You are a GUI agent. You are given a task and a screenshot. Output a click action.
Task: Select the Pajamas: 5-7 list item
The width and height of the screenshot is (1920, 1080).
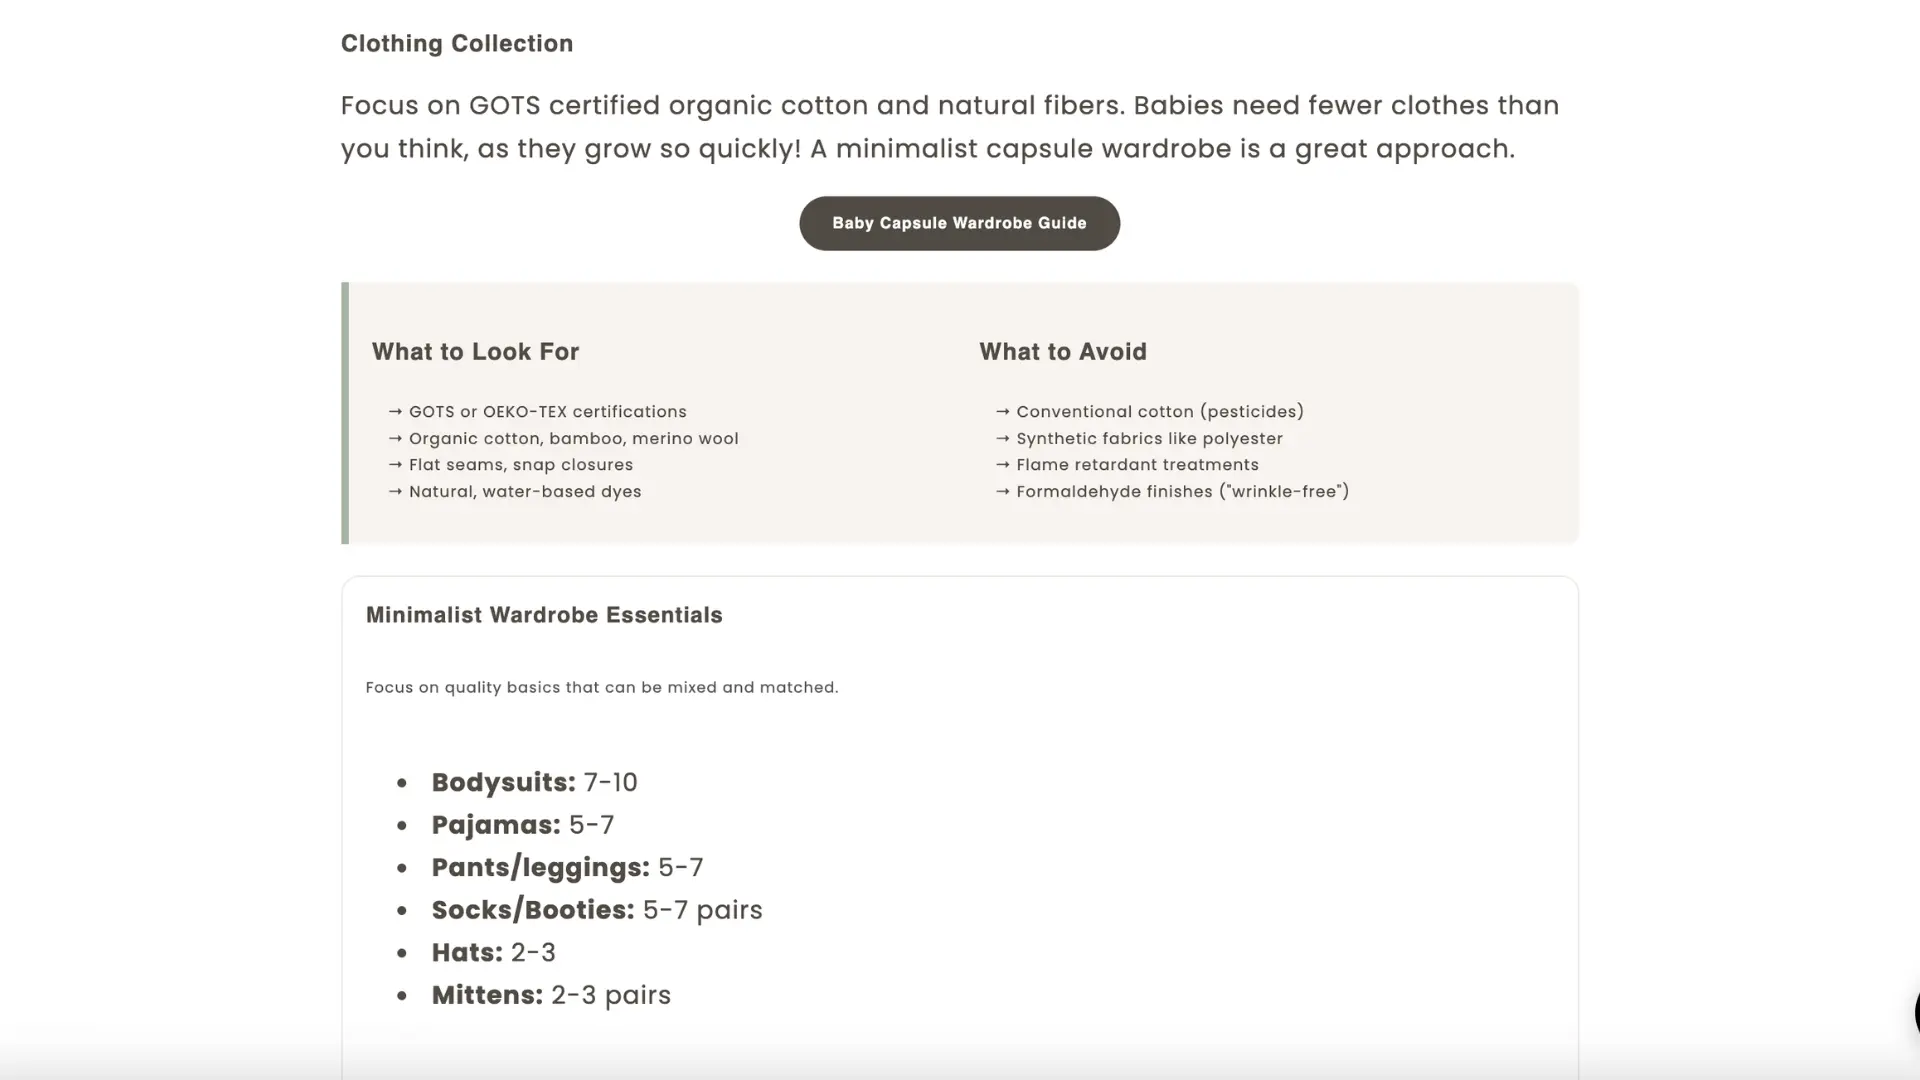(x=522, y=826)
